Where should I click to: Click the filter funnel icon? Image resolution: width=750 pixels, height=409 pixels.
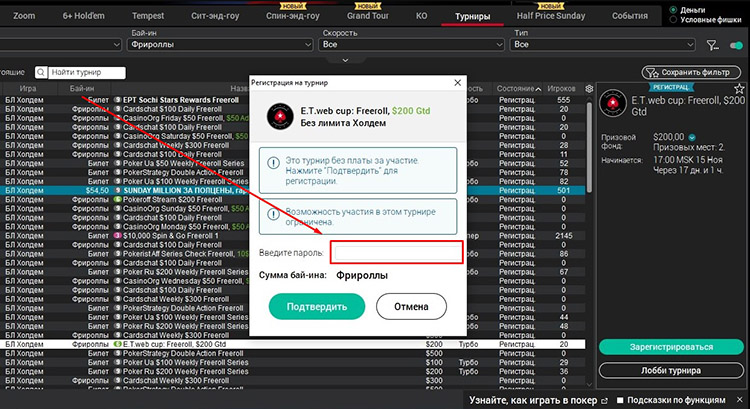pyautogui.click(x=713, y=45)
